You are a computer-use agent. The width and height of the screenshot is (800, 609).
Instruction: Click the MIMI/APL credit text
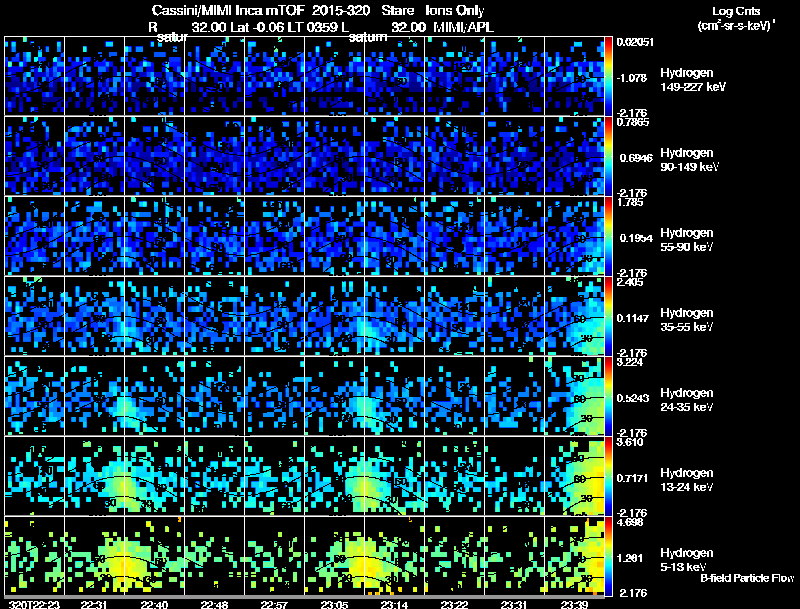(x=463, y=27)
